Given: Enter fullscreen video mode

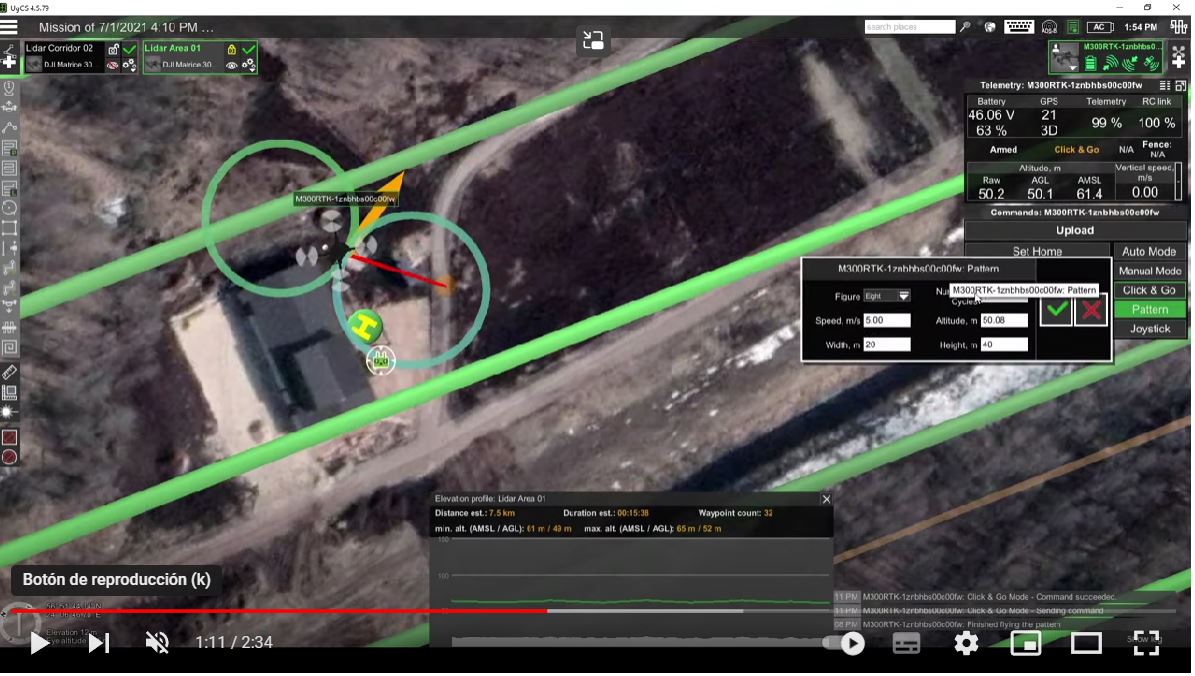Looking at the screenshot, I should [1146, 643].
